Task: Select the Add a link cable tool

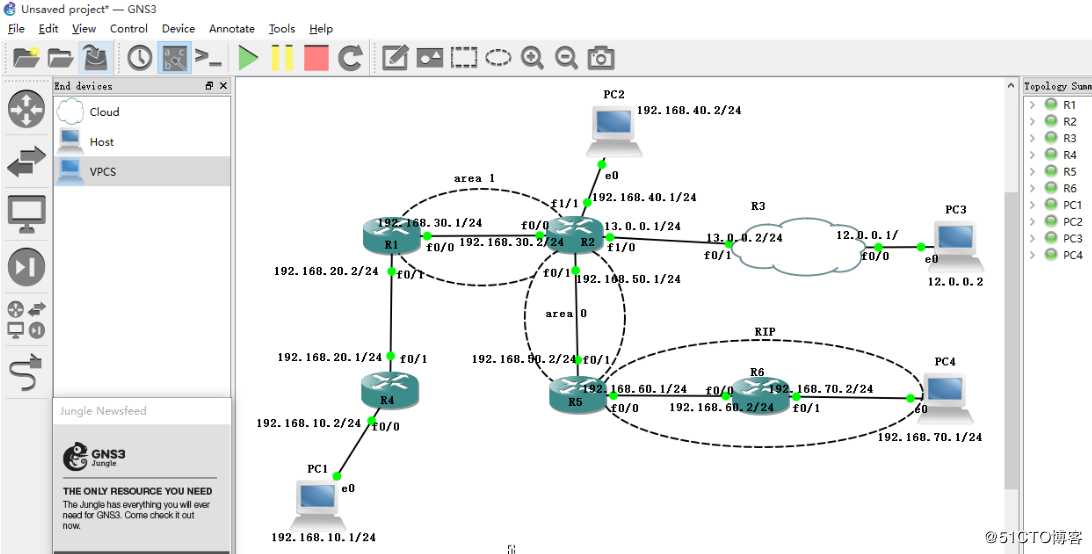Action: click(26, 373)
